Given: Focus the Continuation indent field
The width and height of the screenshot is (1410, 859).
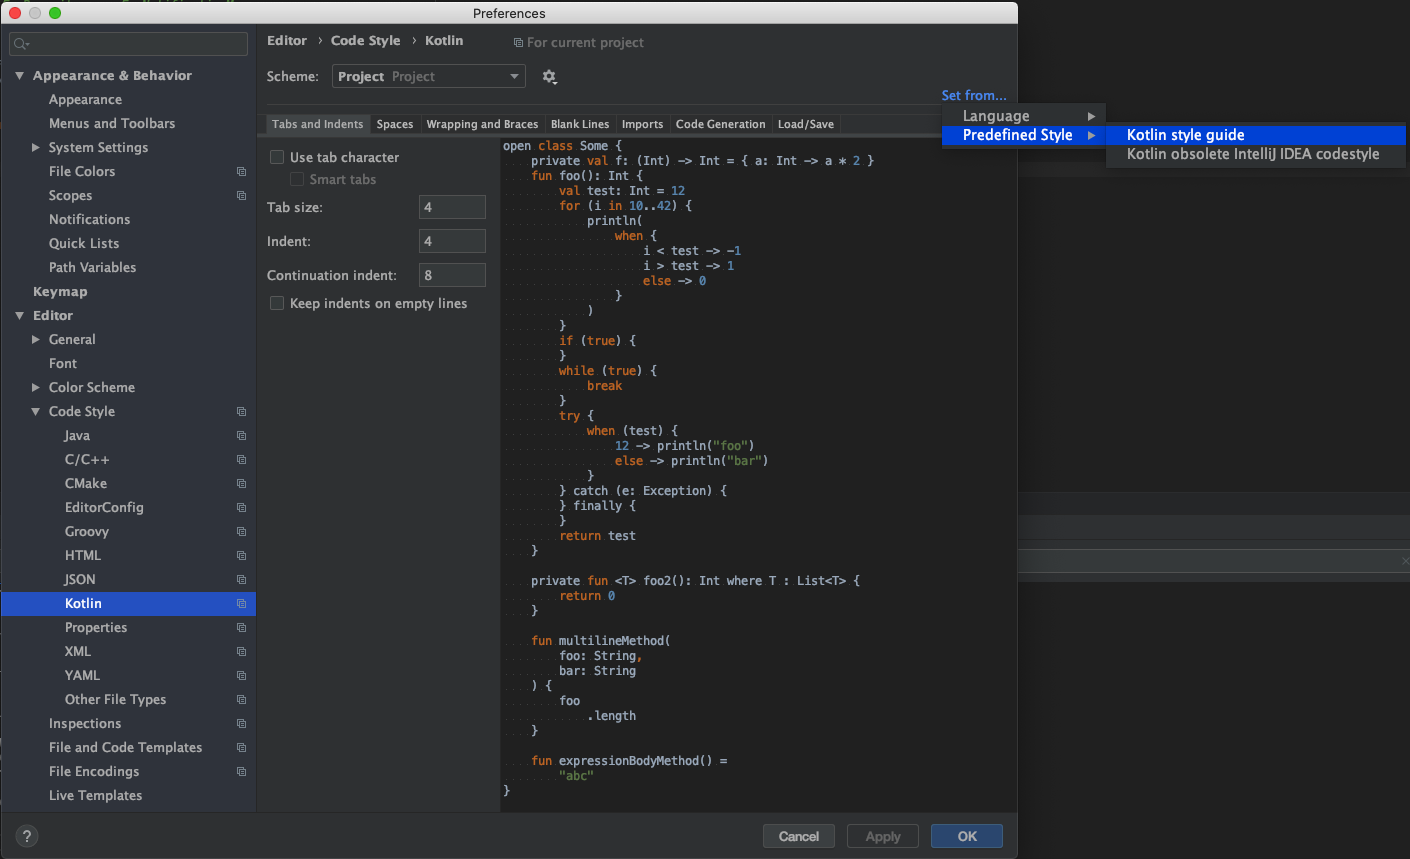Looking at the screenshot, I should click(452, 275).
